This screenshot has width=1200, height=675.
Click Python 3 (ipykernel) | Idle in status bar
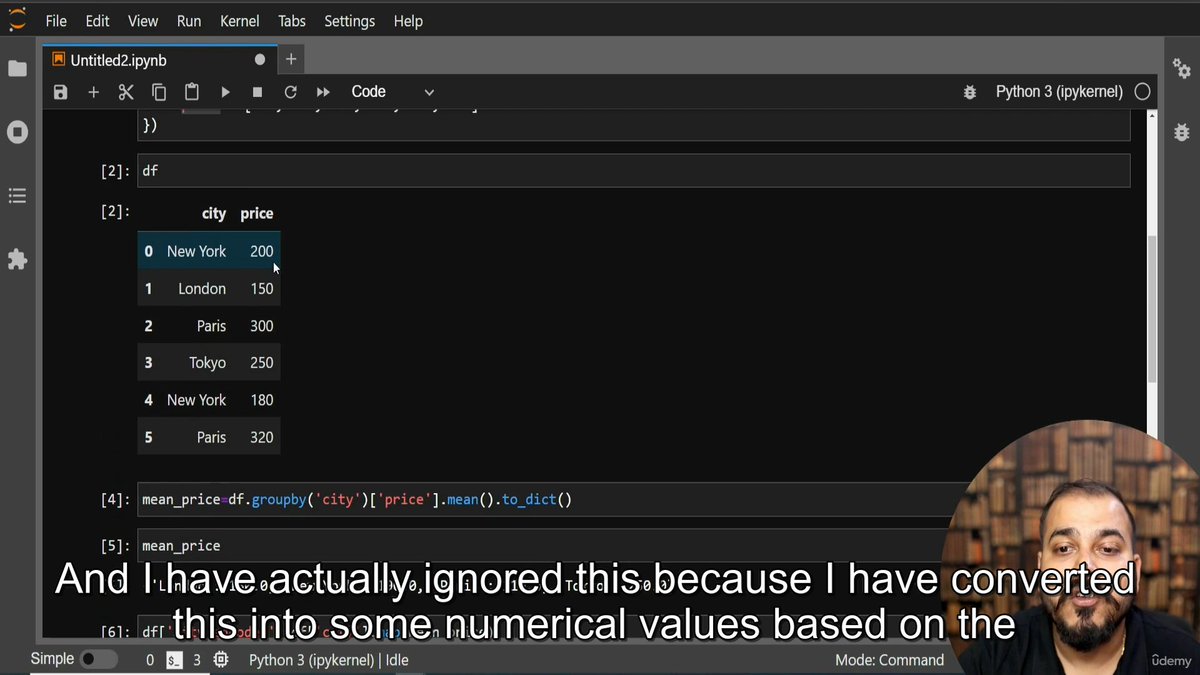328,660
